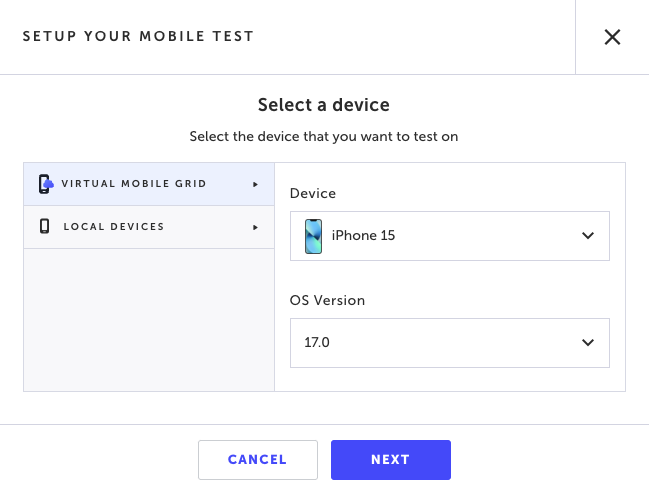
Task: Close the mobile test setup dialog
Action: 612,37
